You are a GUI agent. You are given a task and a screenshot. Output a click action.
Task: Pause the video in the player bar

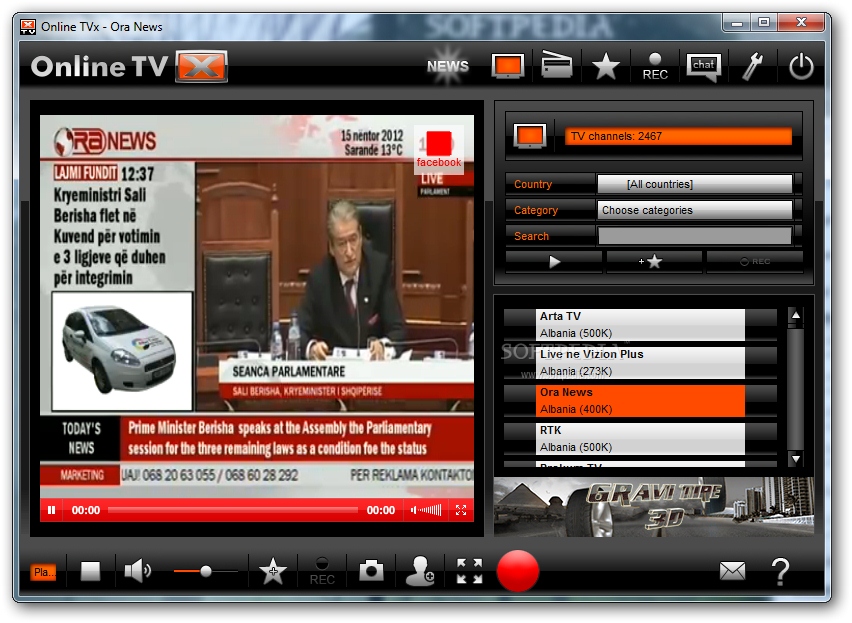tap(52, 510)
